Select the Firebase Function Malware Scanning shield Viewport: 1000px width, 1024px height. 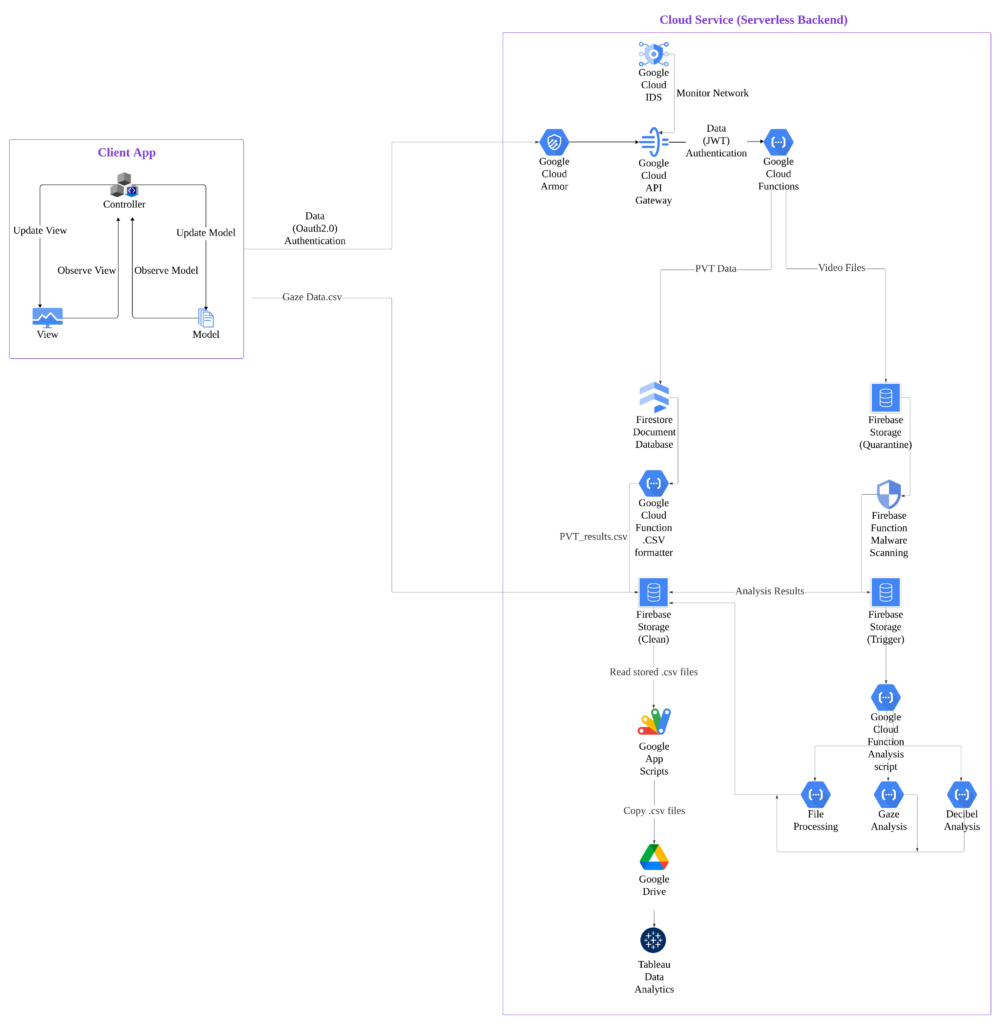click(x=888, y=494)
